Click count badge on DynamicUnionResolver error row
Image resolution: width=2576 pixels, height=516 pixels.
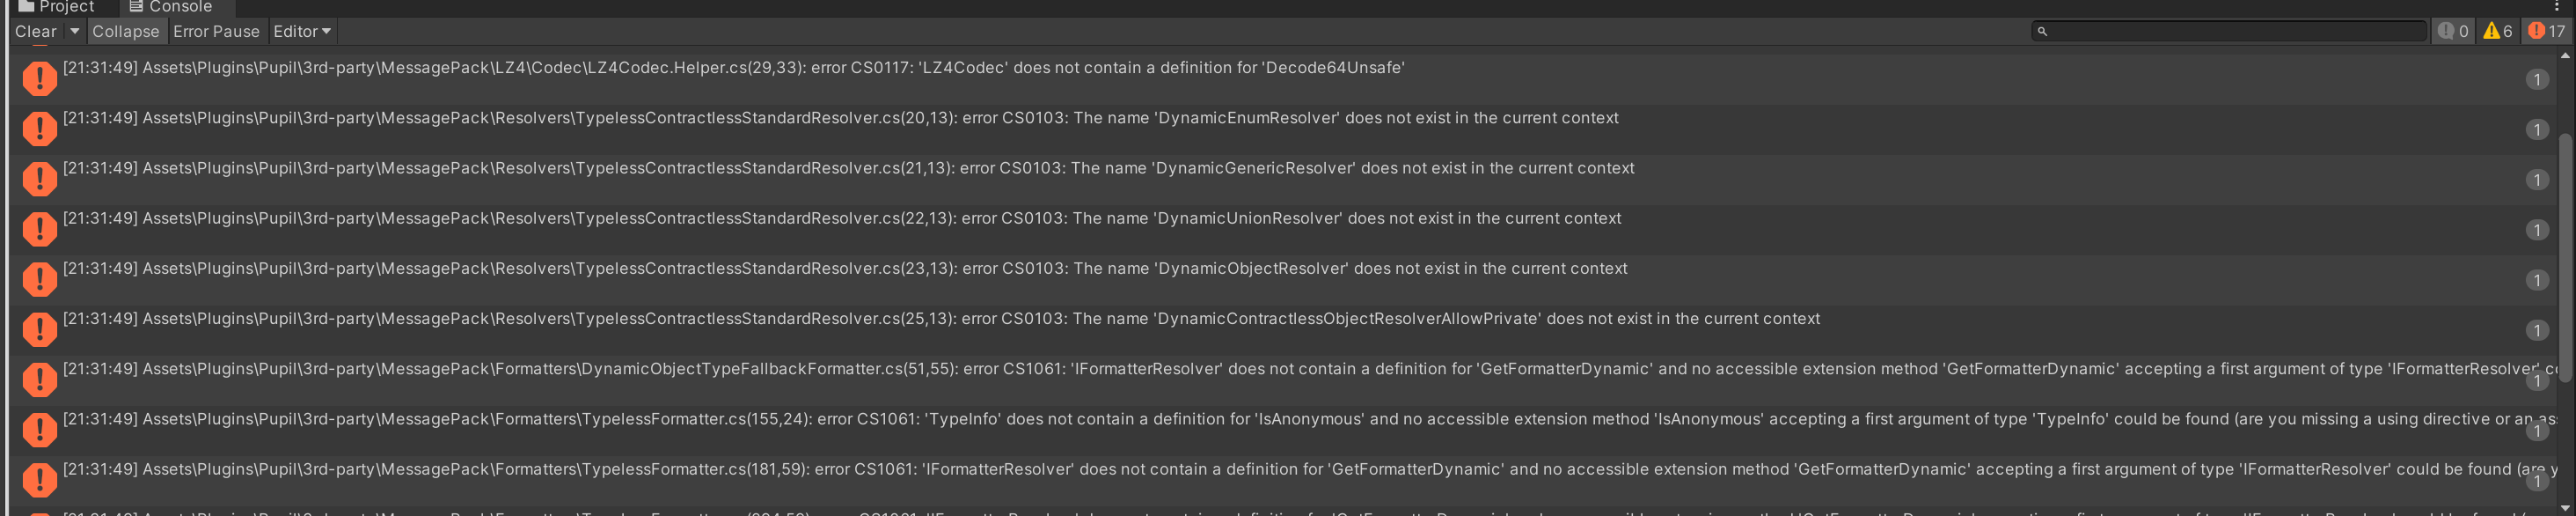pyautogui.click(x=2537, y=230)
